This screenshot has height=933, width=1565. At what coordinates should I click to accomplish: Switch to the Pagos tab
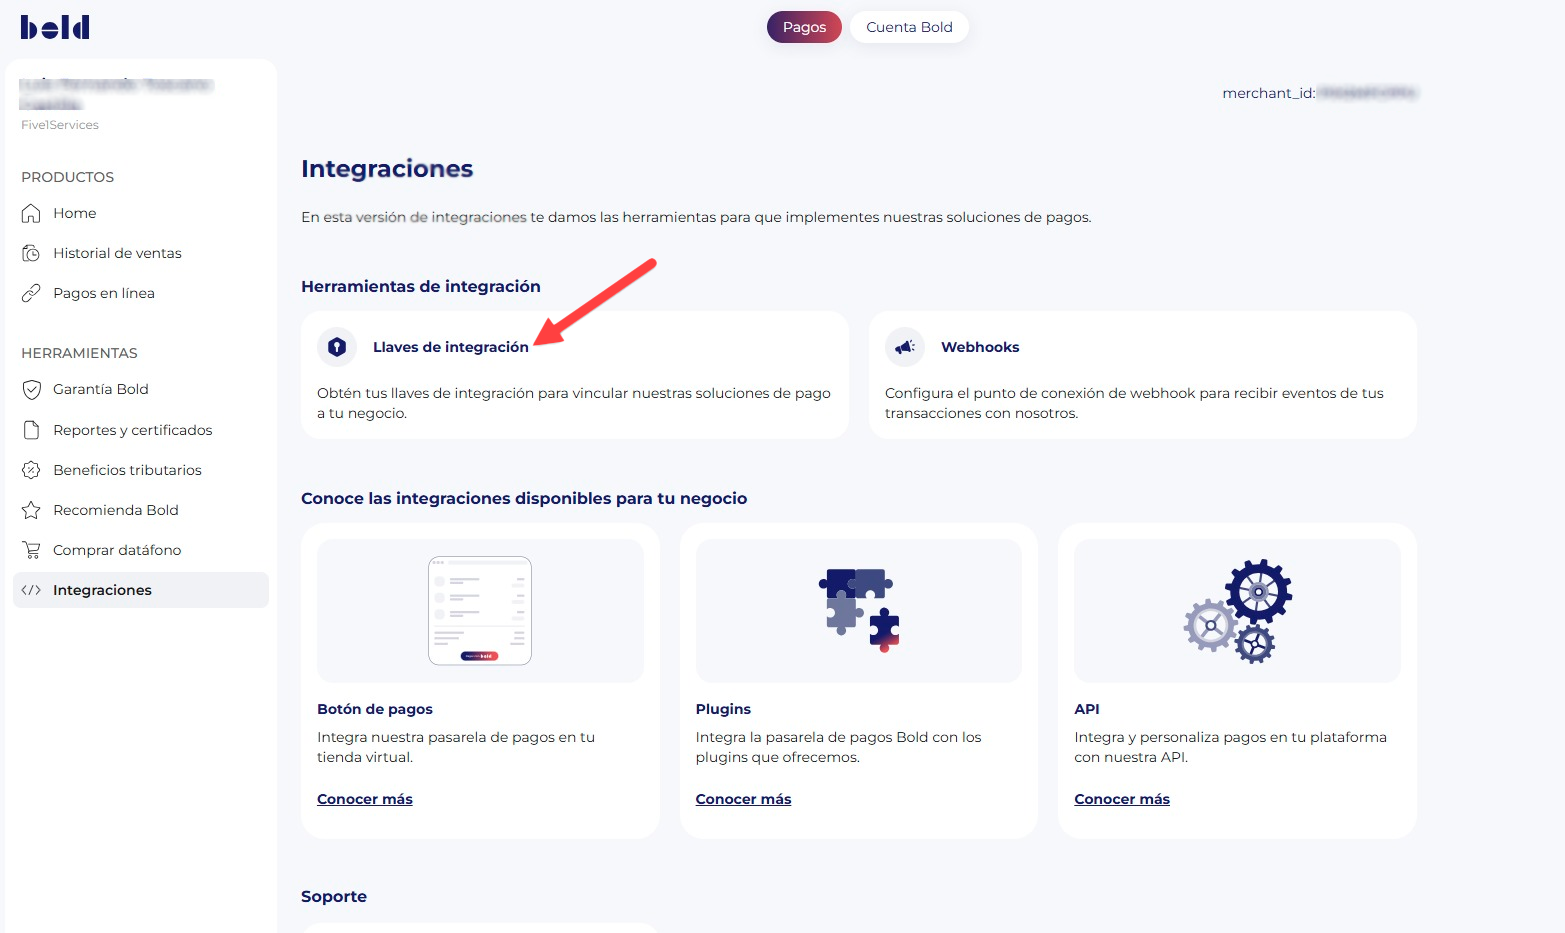point(804,27)
